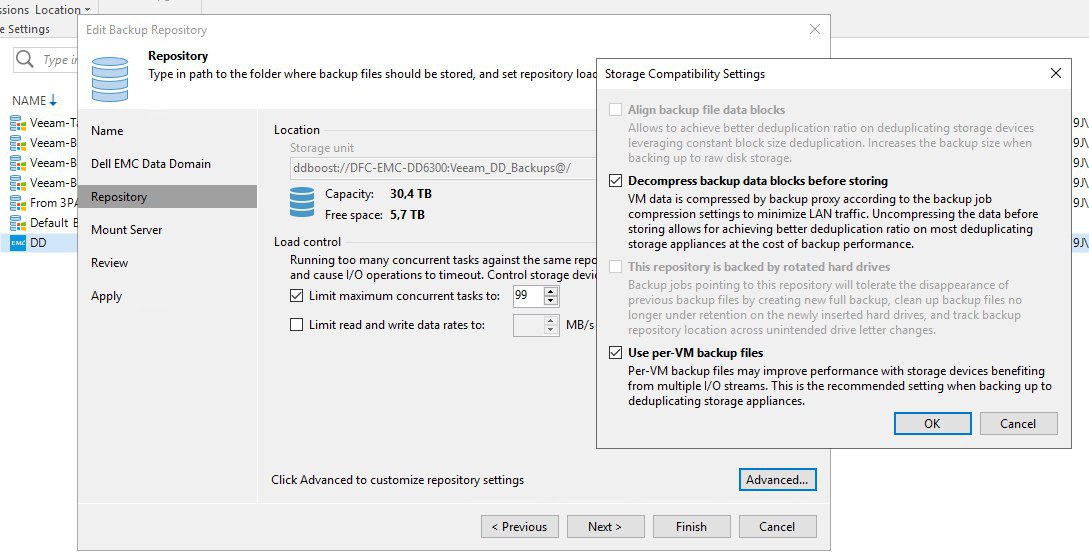This screenshot has width=1089, height=558.
Task: Click the concurrent tasks value field showing 99
Action: click(529, 296)
